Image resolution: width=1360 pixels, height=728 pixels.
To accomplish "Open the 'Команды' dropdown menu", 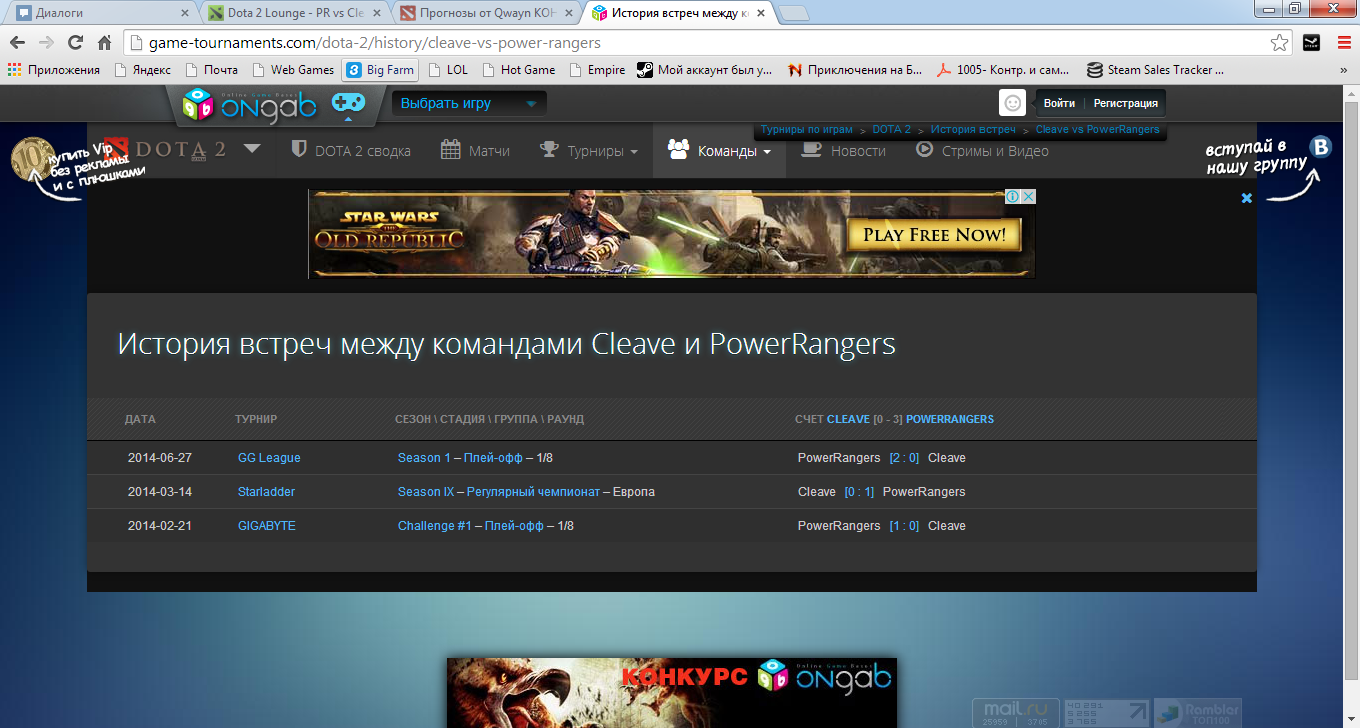I will (719, 151).
